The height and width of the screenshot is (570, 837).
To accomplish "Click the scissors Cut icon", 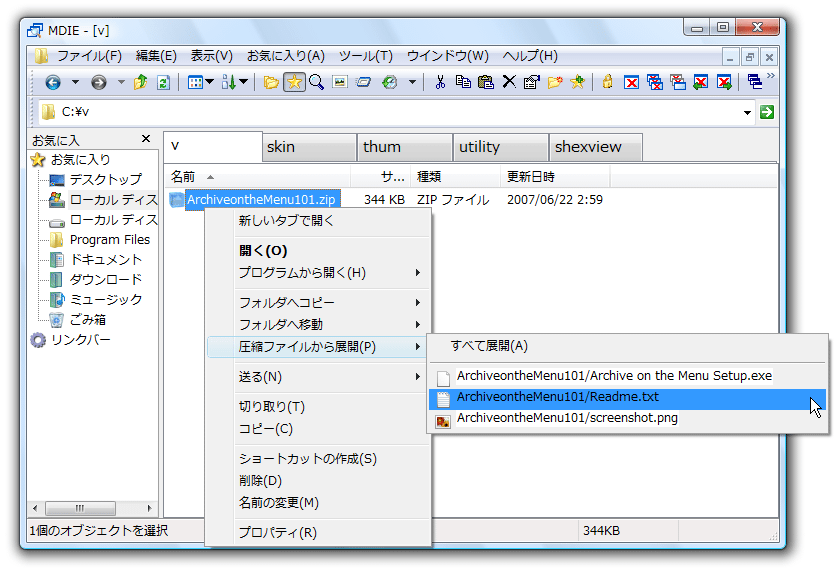I will click(439, 82).
